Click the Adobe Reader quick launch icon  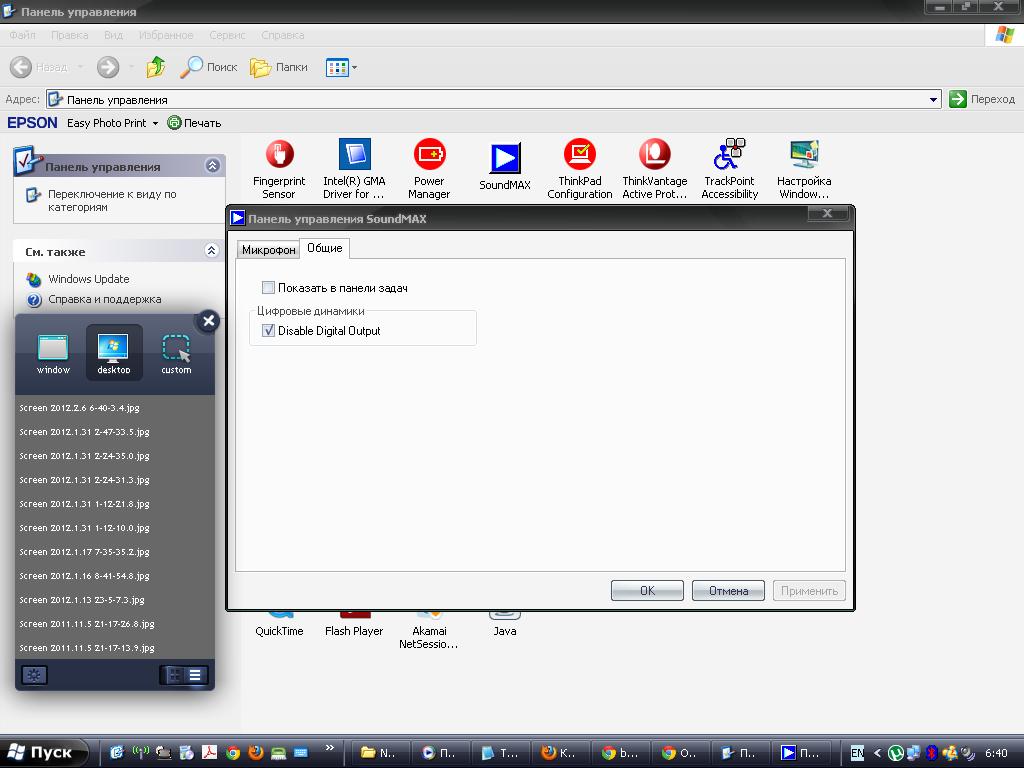[x=209, y=753]
